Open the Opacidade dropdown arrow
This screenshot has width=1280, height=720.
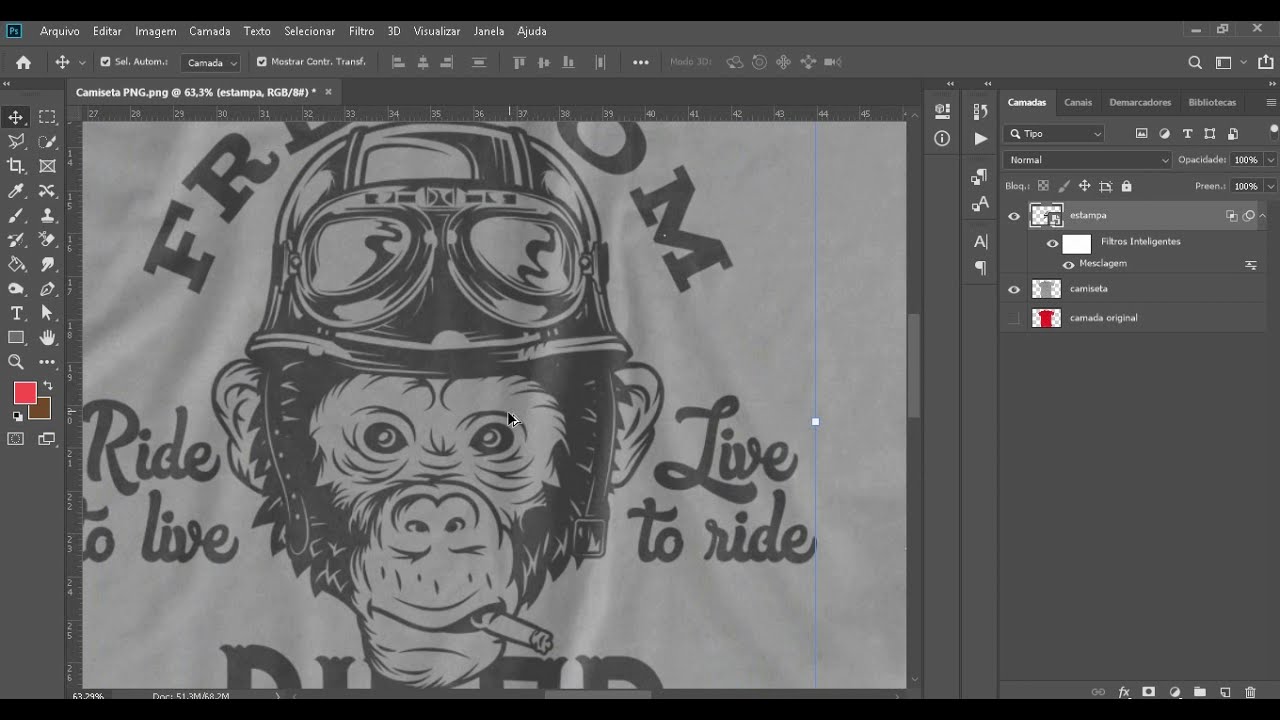point(1271,160)
